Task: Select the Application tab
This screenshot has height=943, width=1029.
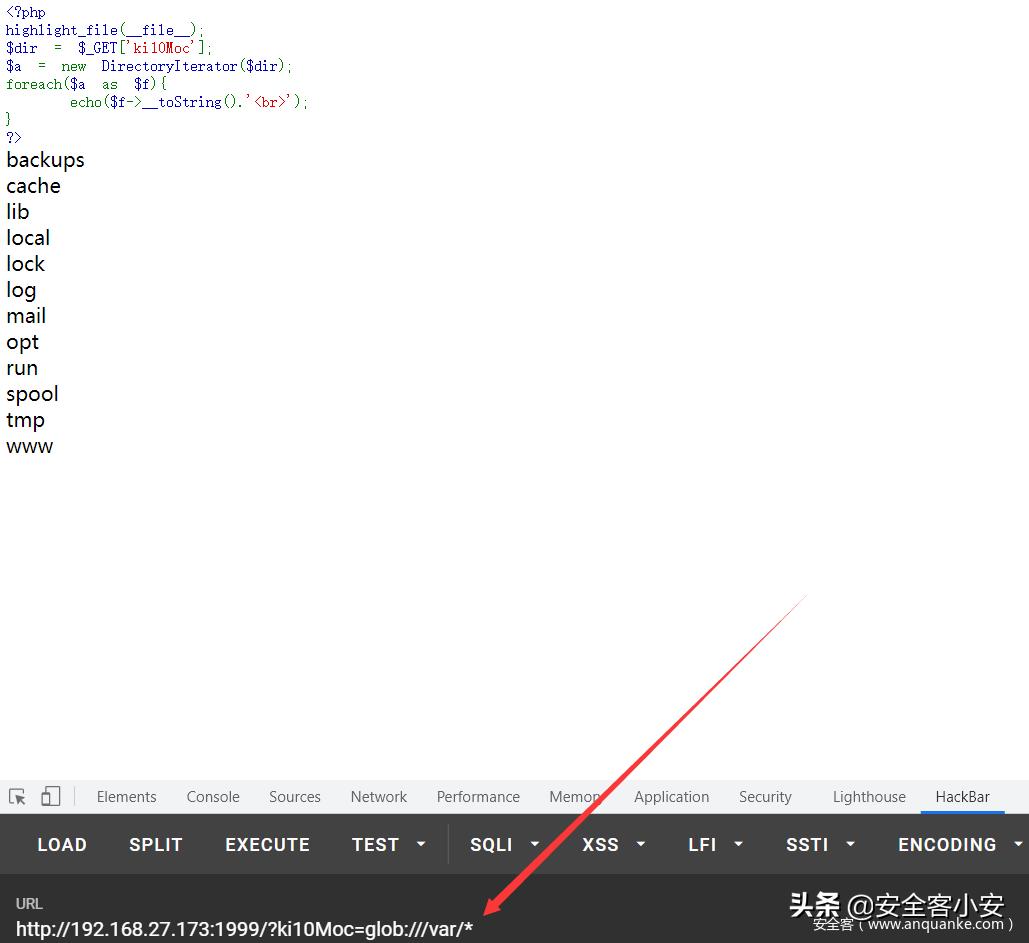Action: (x=671, y=797)
